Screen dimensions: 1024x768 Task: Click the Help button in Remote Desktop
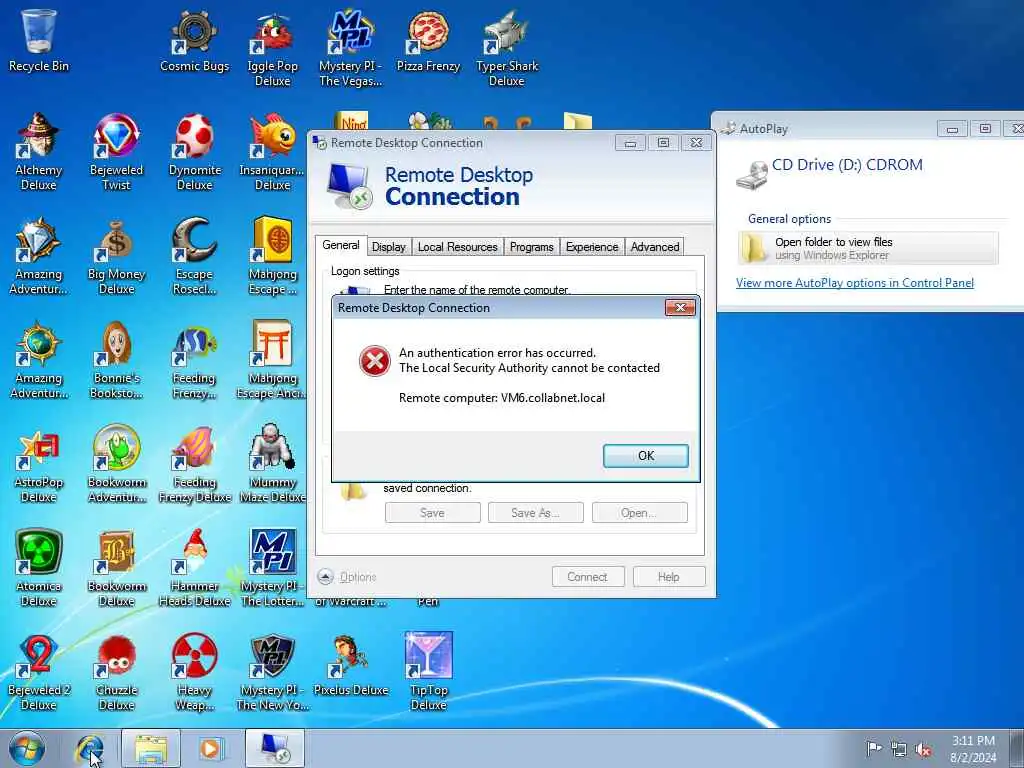tap(669, 577)
